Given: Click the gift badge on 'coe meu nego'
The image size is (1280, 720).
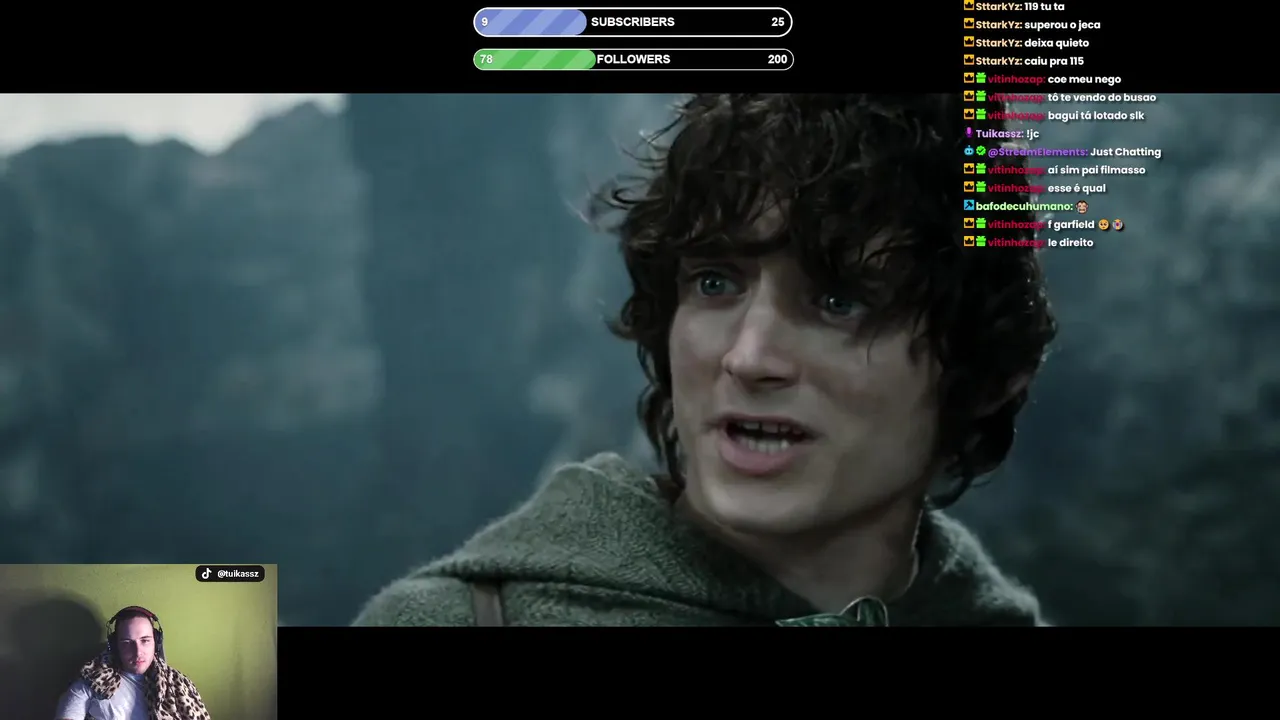Looking at the screenshot, I should [981, 79].
